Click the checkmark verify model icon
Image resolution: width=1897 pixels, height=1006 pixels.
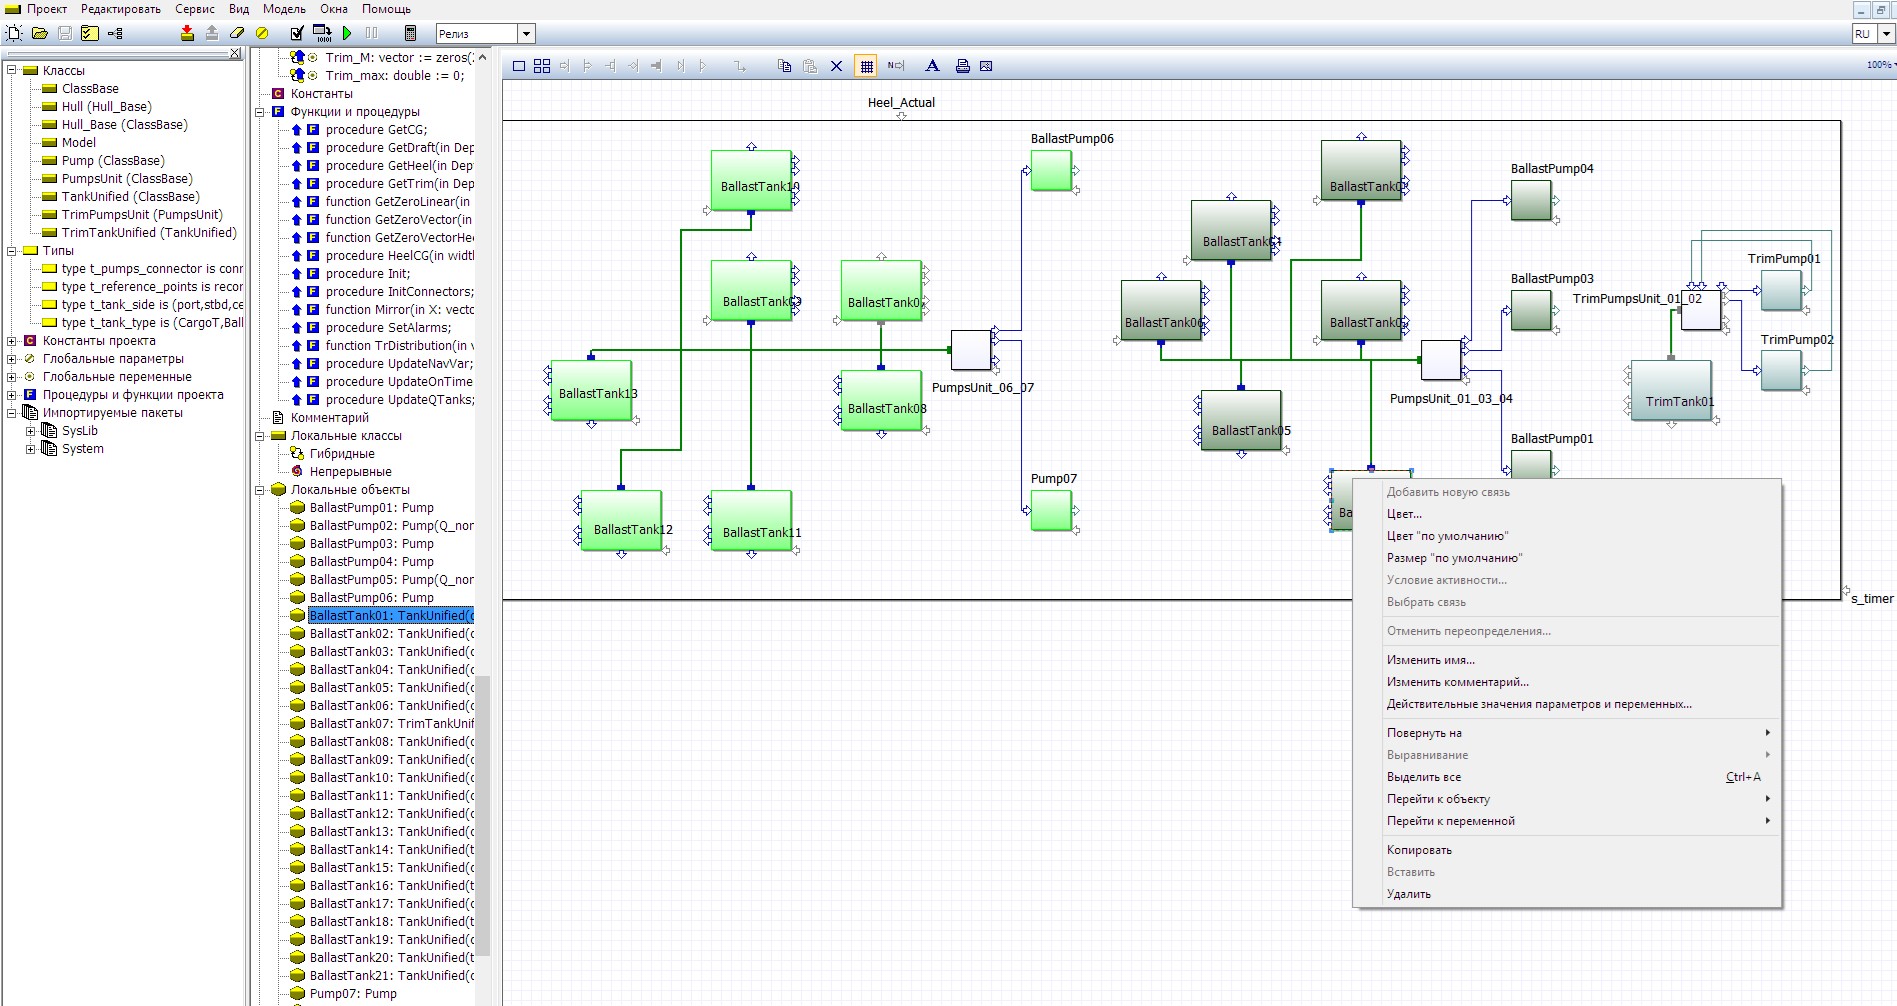coord(297,33)
